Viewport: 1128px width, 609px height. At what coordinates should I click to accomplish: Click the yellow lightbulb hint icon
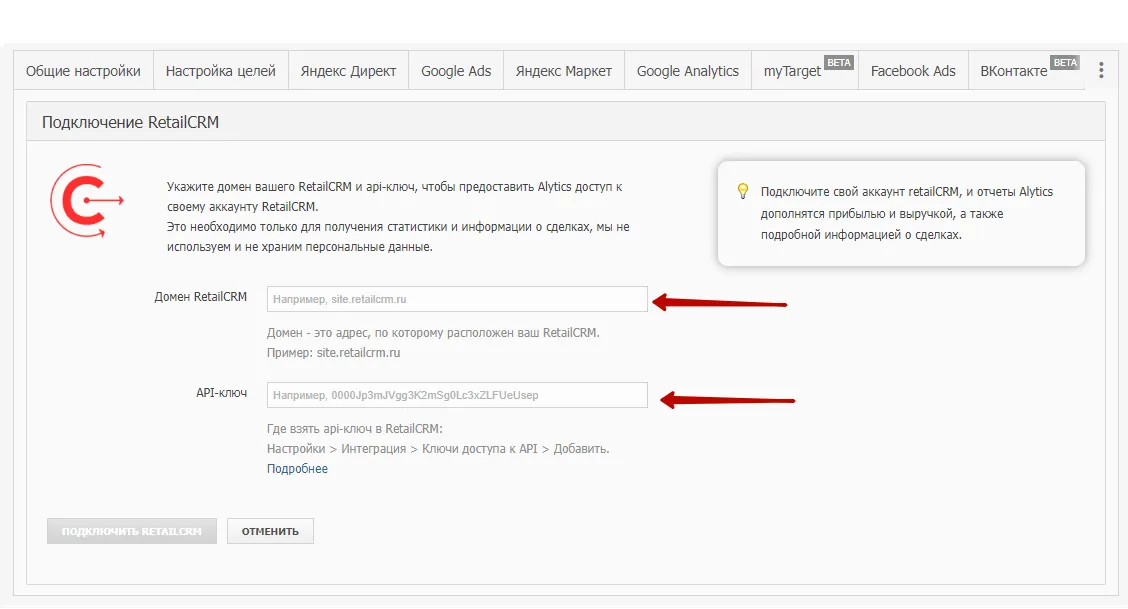[742, 191]
